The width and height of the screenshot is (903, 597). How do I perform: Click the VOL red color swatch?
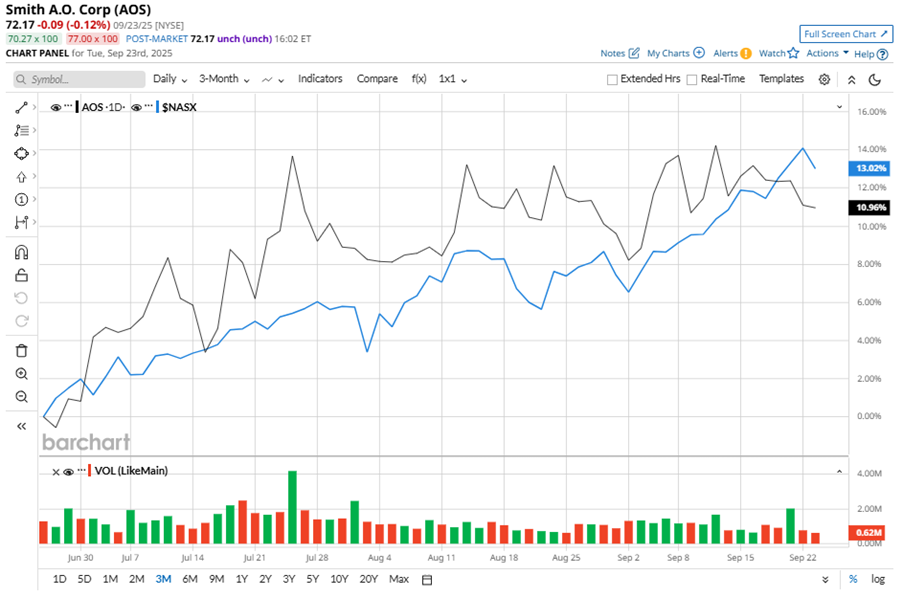click(x=90, y=471)
